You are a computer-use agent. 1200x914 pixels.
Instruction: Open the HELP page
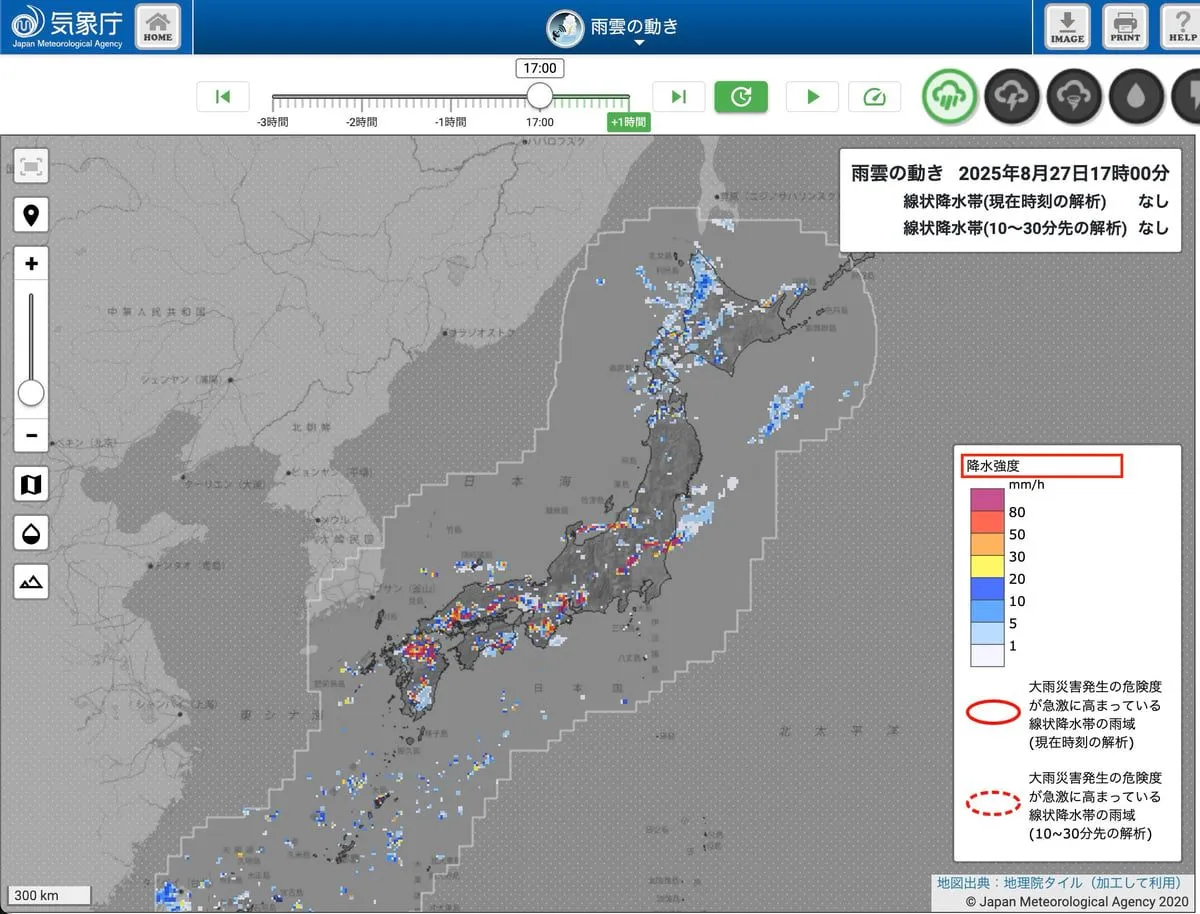pos(1182,27)
